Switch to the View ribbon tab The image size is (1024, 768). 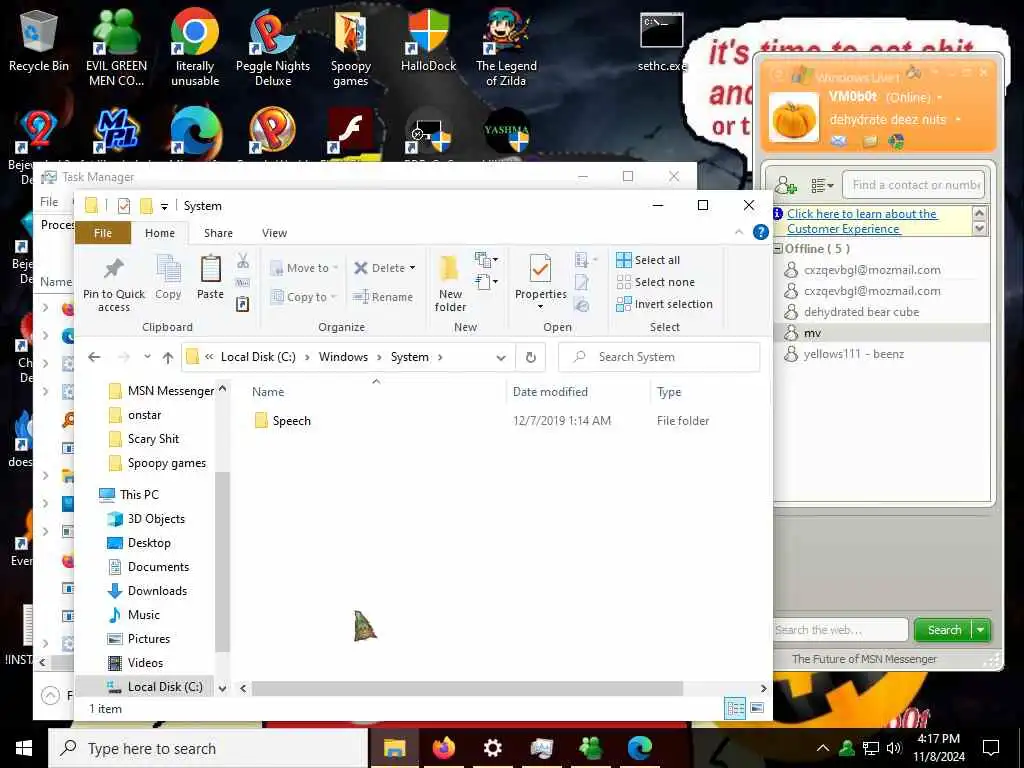click(x=274, y=233)
